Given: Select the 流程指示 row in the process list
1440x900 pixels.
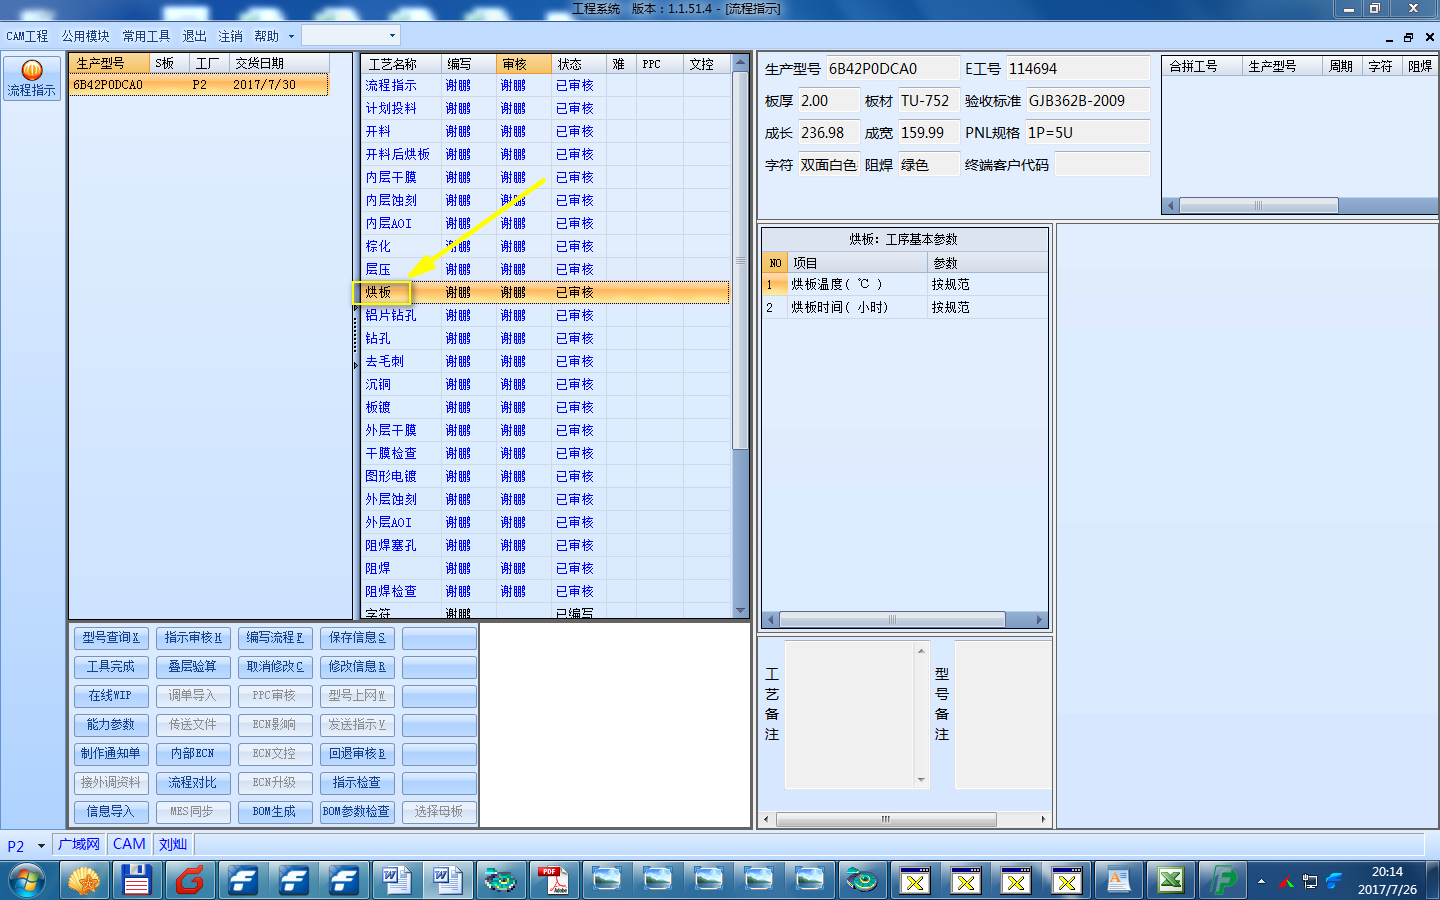Looking at the screenshot, I should pos(546,86).
